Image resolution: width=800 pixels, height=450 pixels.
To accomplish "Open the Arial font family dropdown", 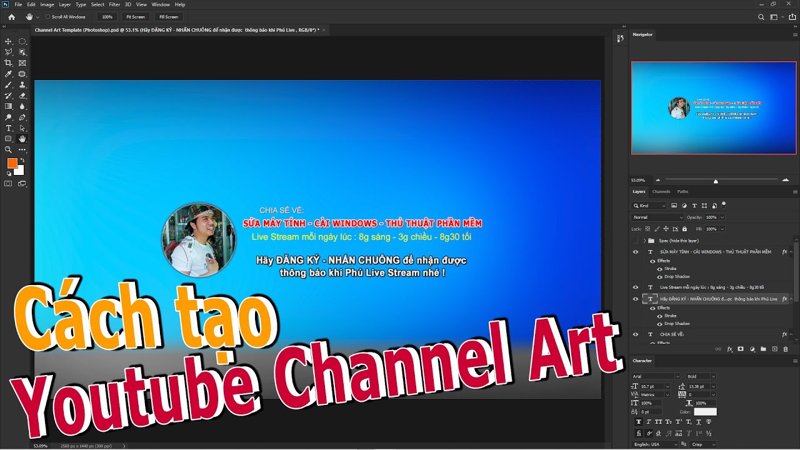I will click(x=656, y=377).
